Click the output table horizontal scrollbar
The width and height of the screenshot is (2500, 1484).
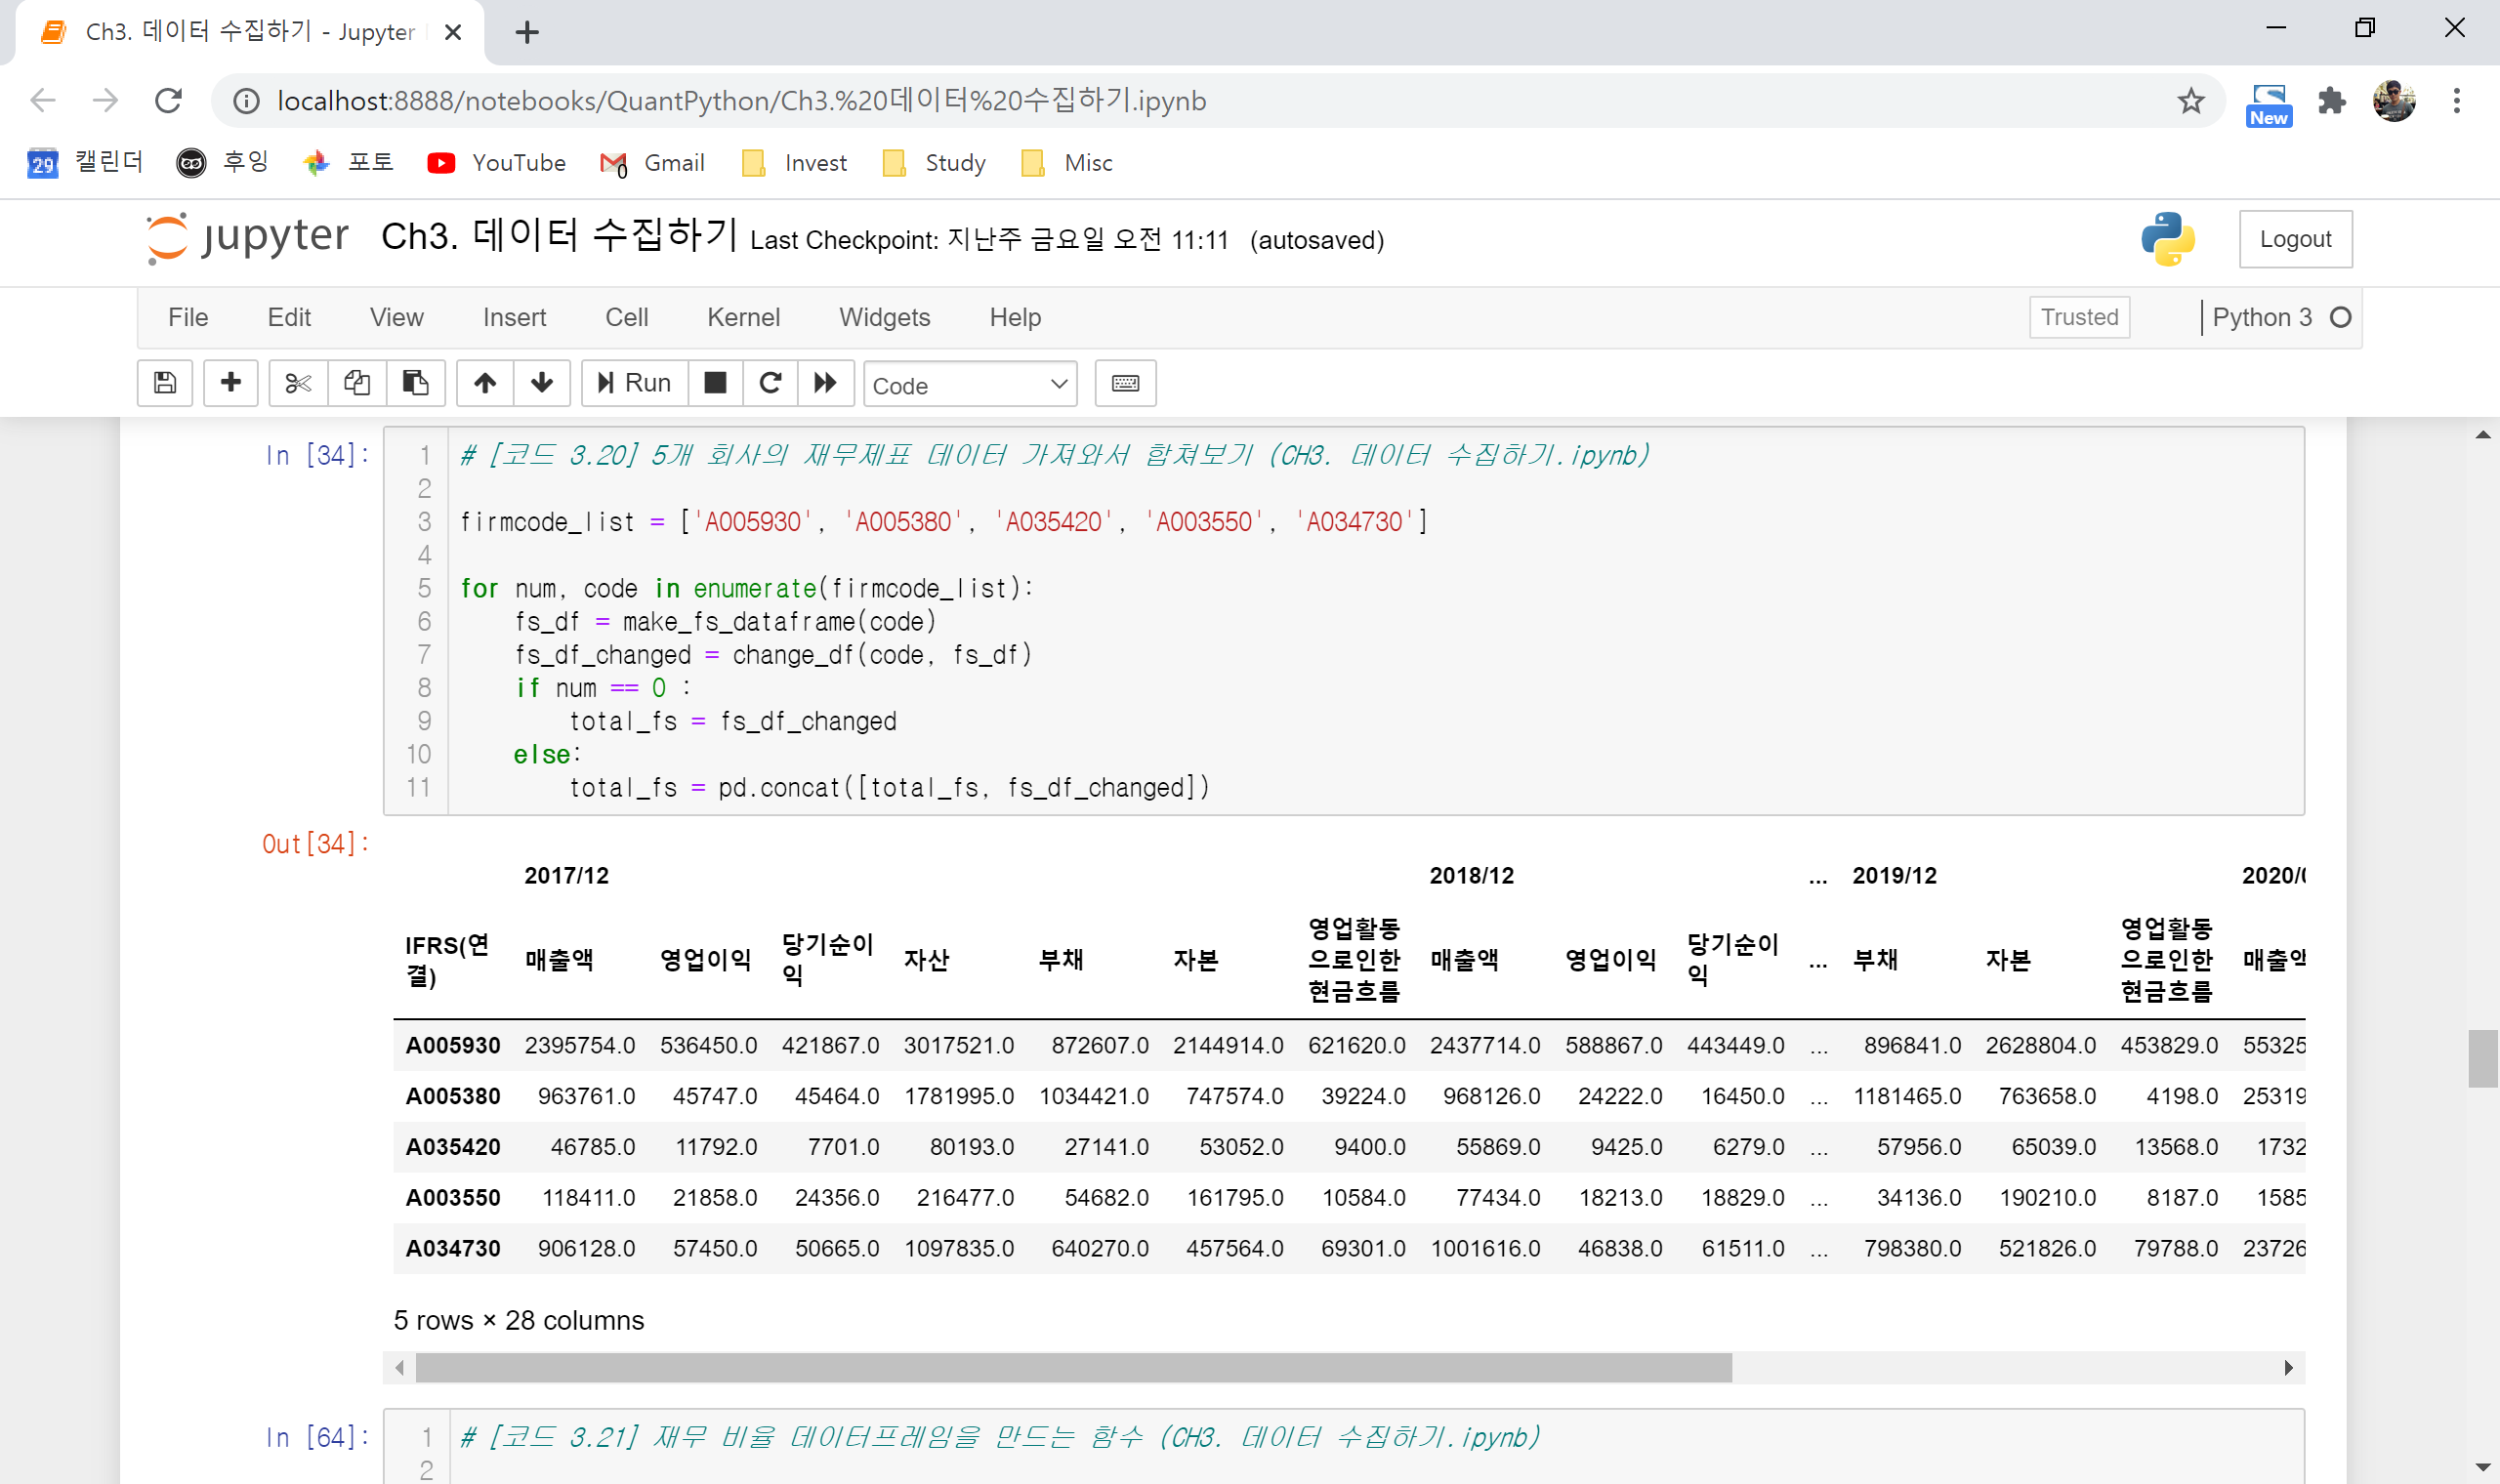(1073, 1367)
